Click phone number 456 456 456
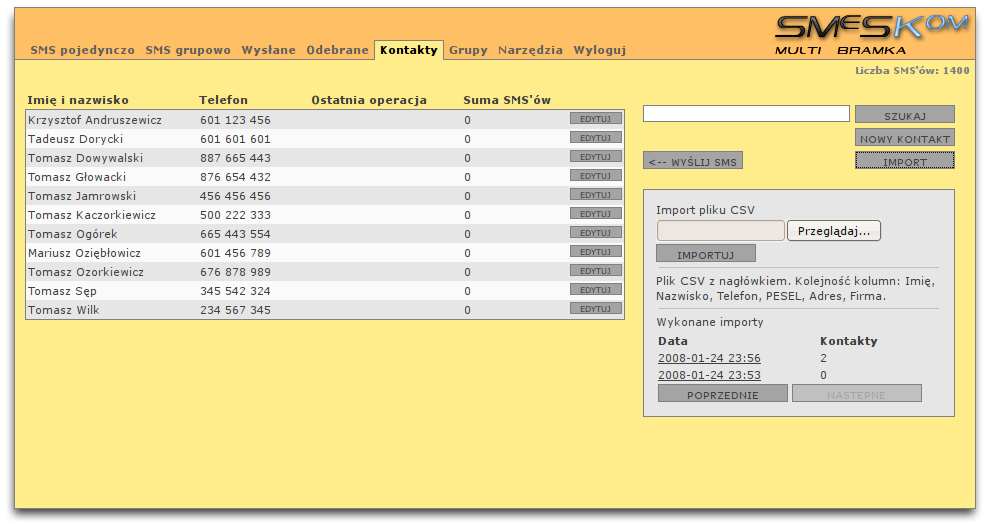Image resolution: width=986 pixels, height=524 pixels. (x=235, y=196)
